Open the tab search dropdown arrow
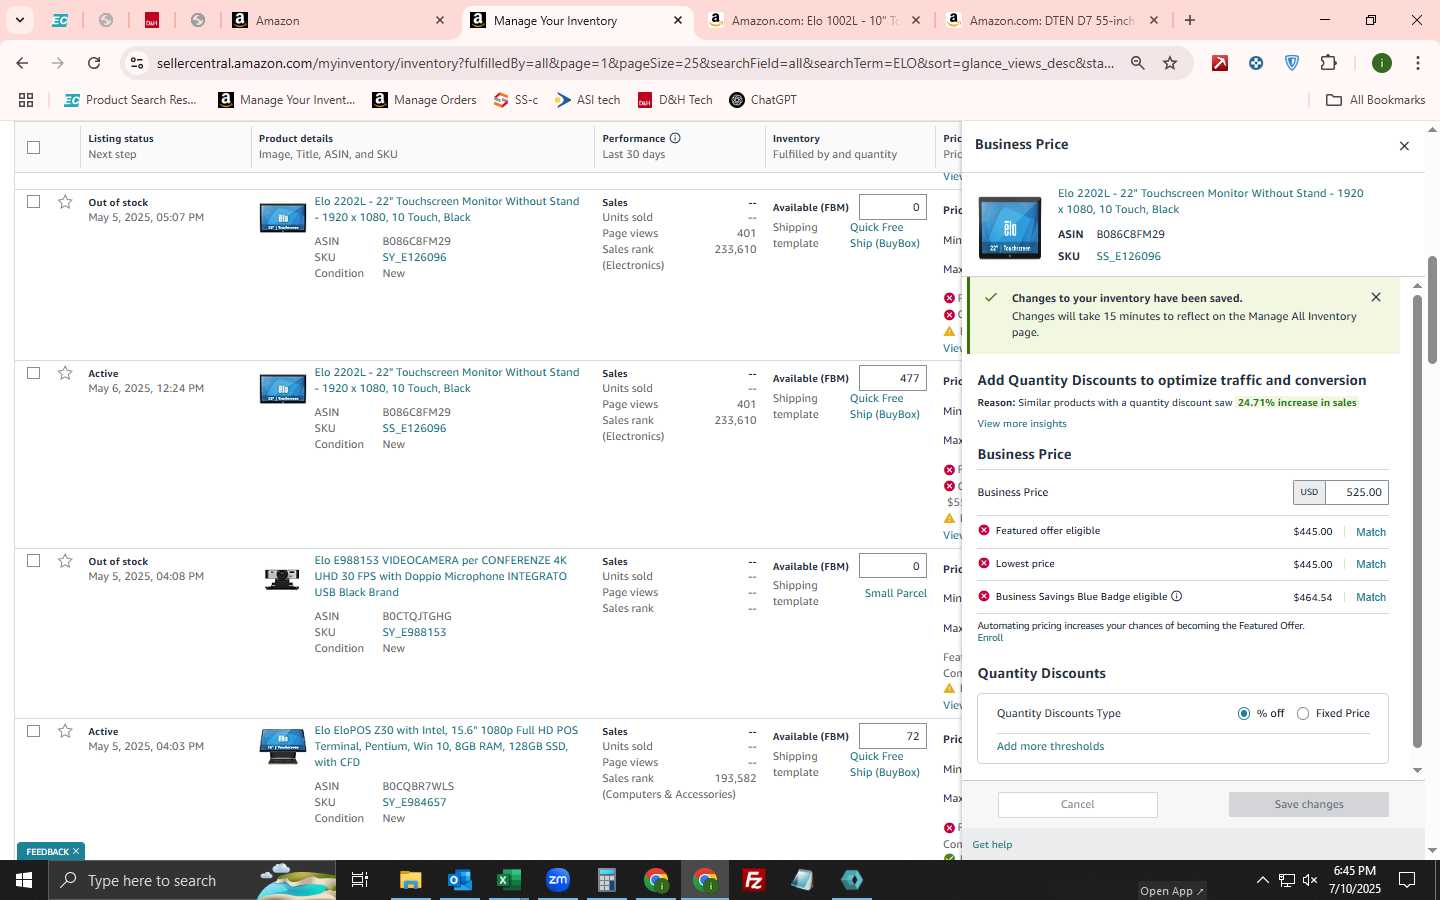The width and height of the screenshot is (1440, 900). [19, 20]
